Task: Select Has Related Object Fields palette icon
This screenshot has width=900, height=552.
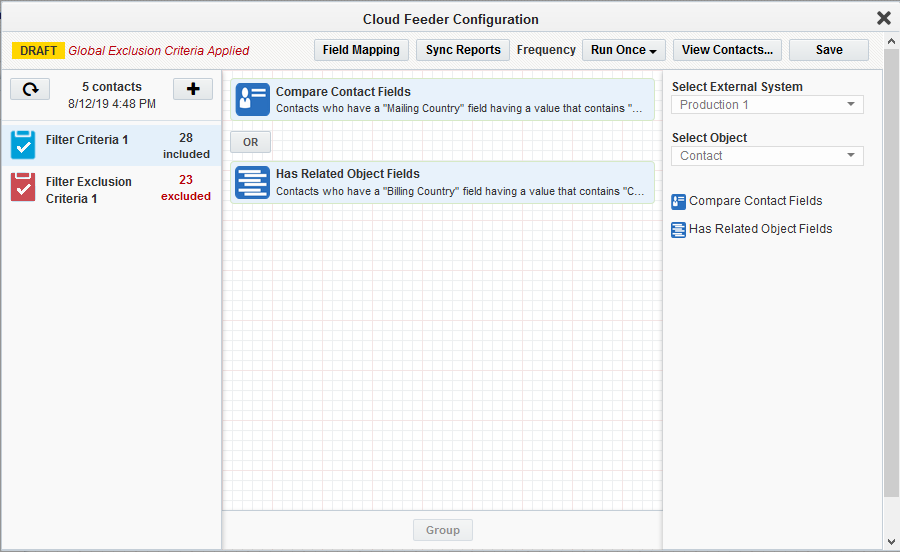Action: tap(679, 229)
